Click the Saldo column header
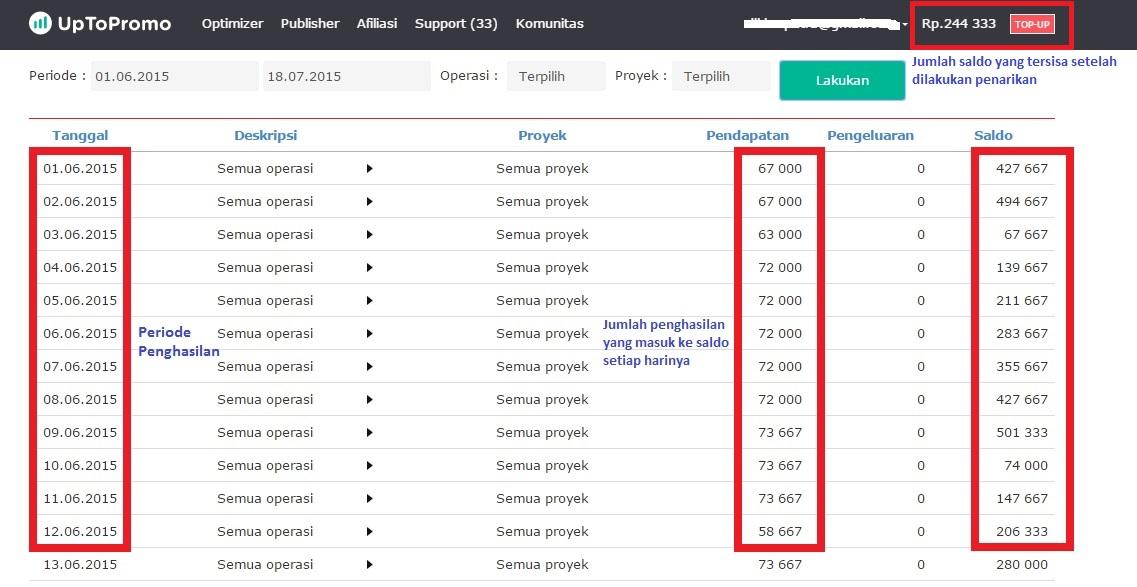The height and width of the screenshot is (587, 1137). (x=992, y=135)
